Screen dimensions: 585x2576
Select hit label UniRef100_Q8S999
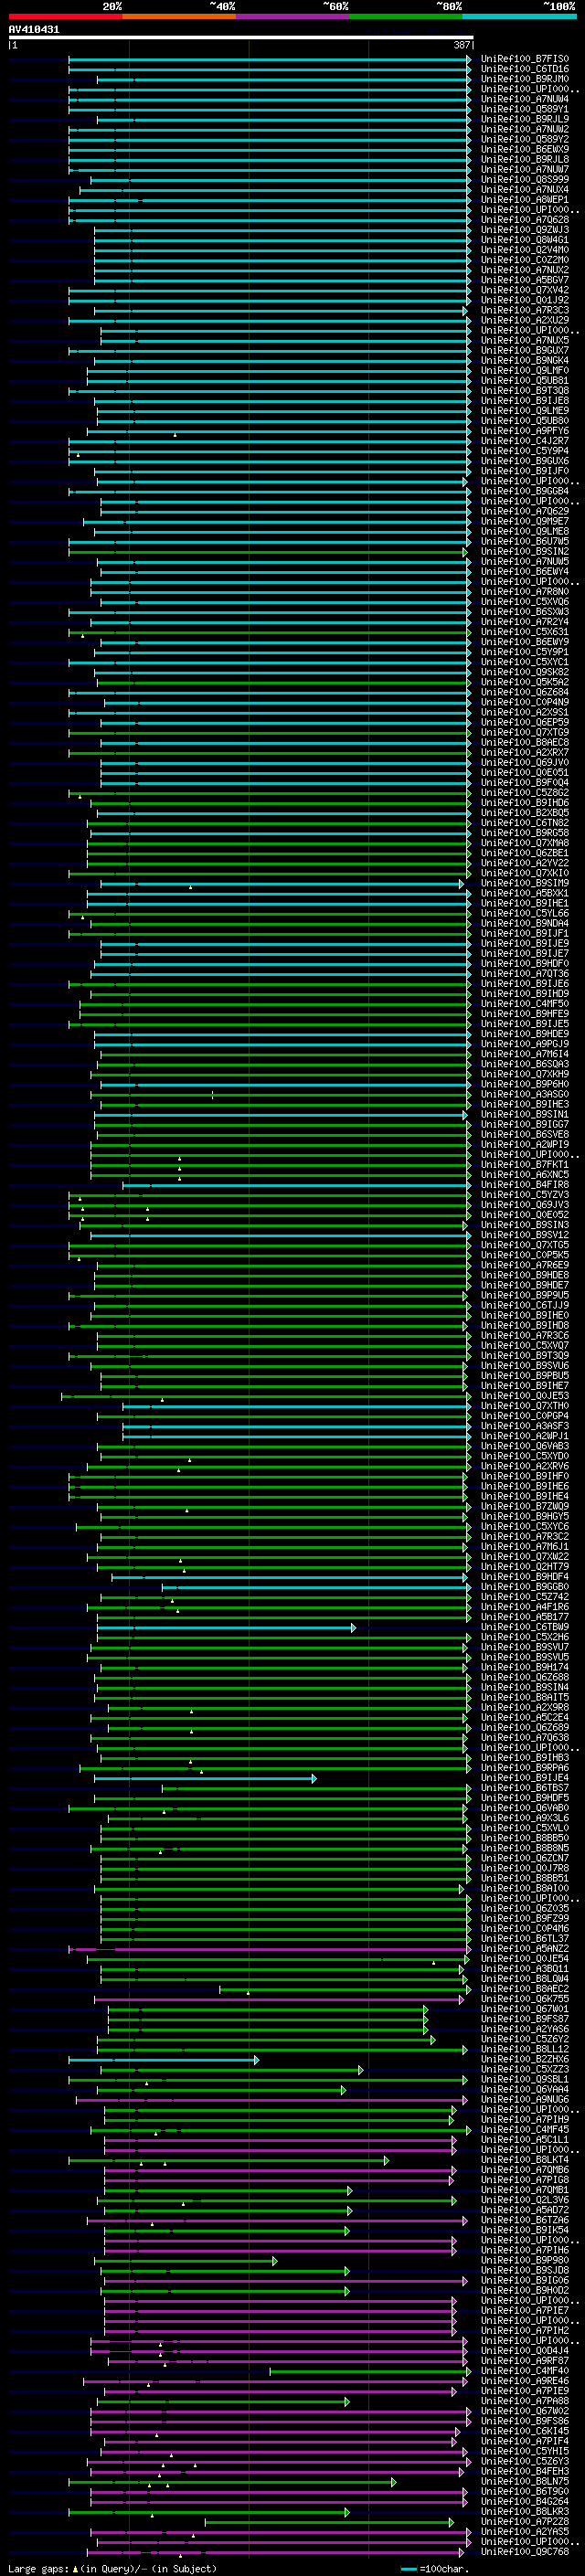coord(525,180)
